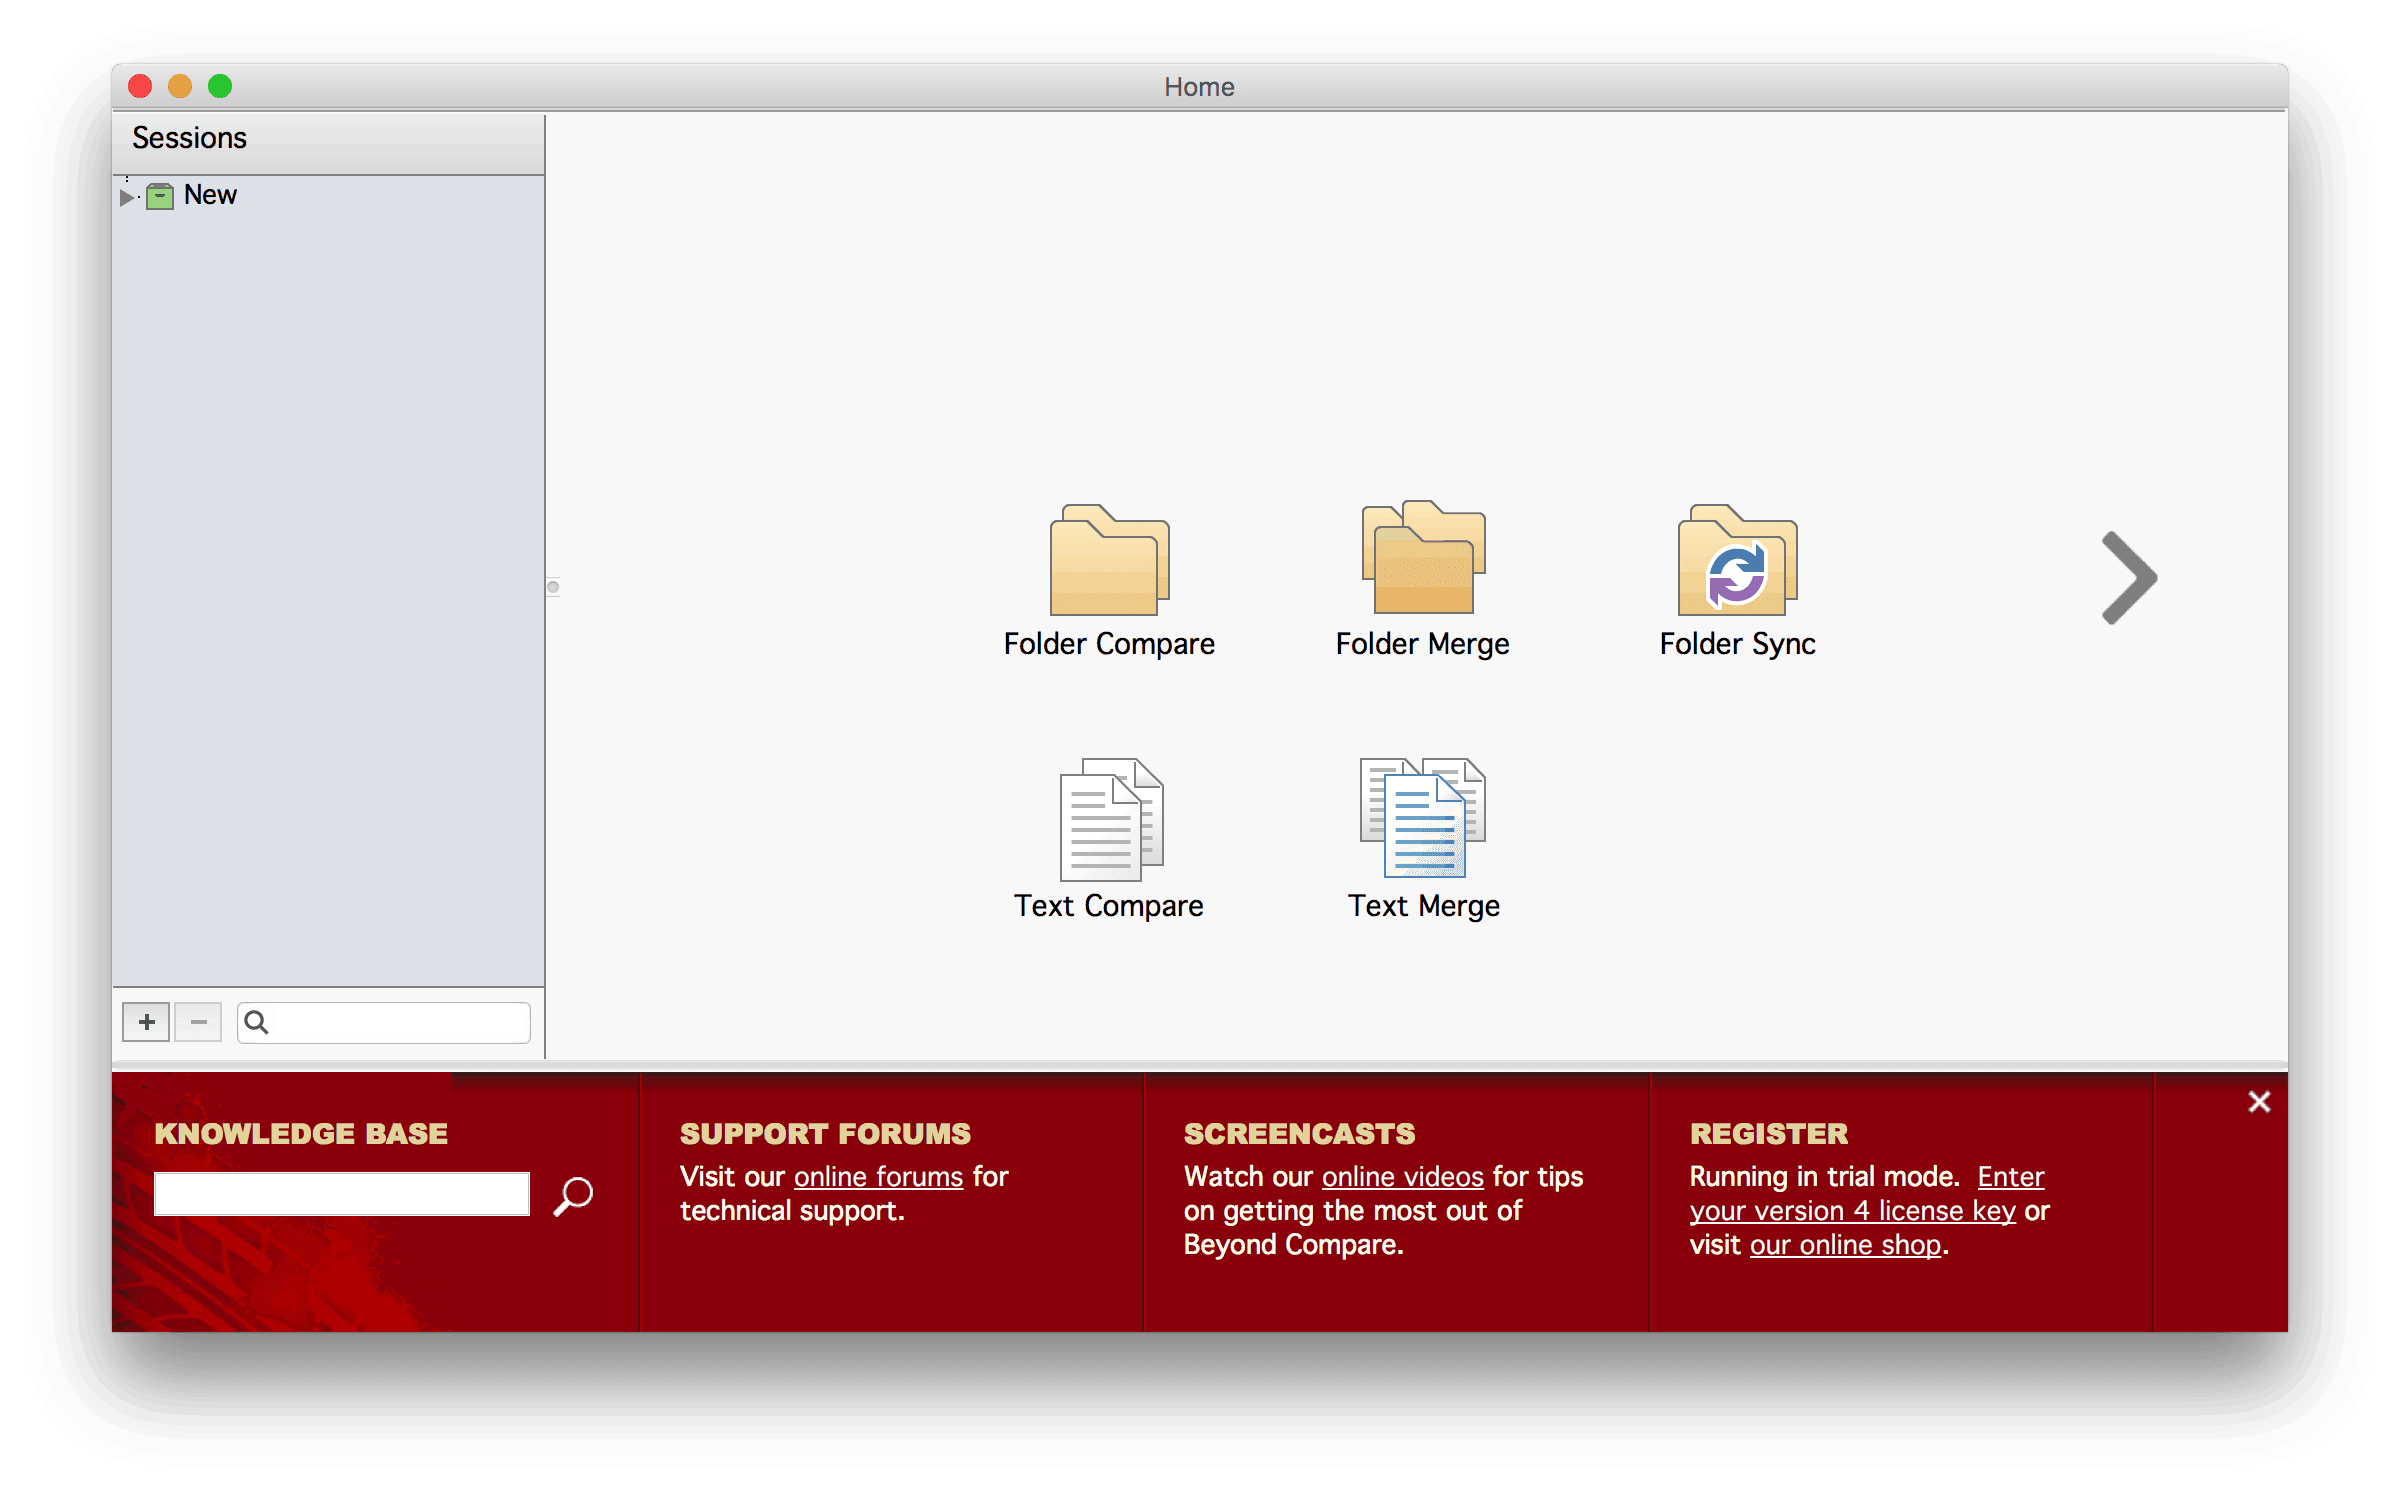2400x1492 pixels.
Task: Select the New session entry
Action: pos(210,195)
